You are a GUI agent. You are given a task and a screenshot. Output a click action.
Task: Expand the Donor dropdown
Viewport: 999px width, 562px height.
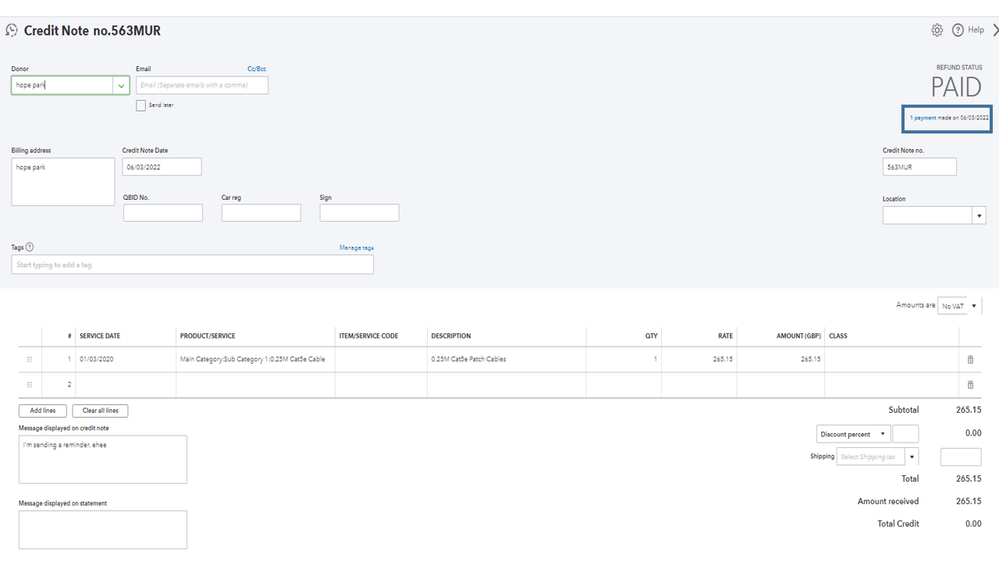[120, 86]
